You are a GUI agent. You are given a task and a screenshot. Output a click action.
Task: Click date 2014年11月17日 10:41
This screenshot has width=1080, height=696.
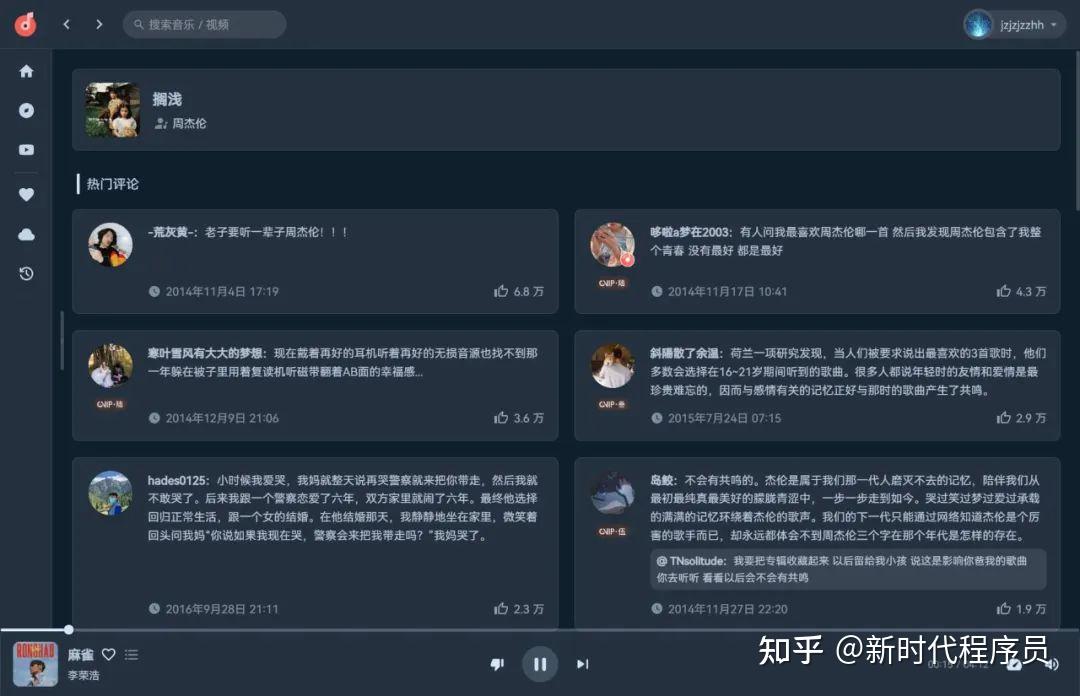click(727, 291)
